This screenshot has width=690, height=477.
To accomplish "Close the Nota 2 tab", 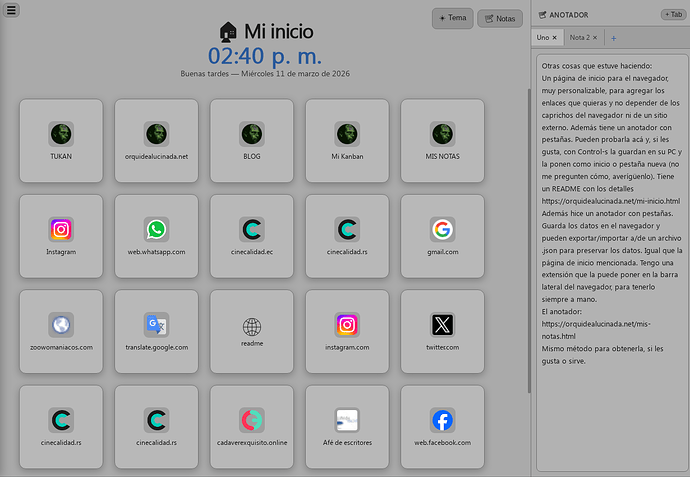I will 596,38.
